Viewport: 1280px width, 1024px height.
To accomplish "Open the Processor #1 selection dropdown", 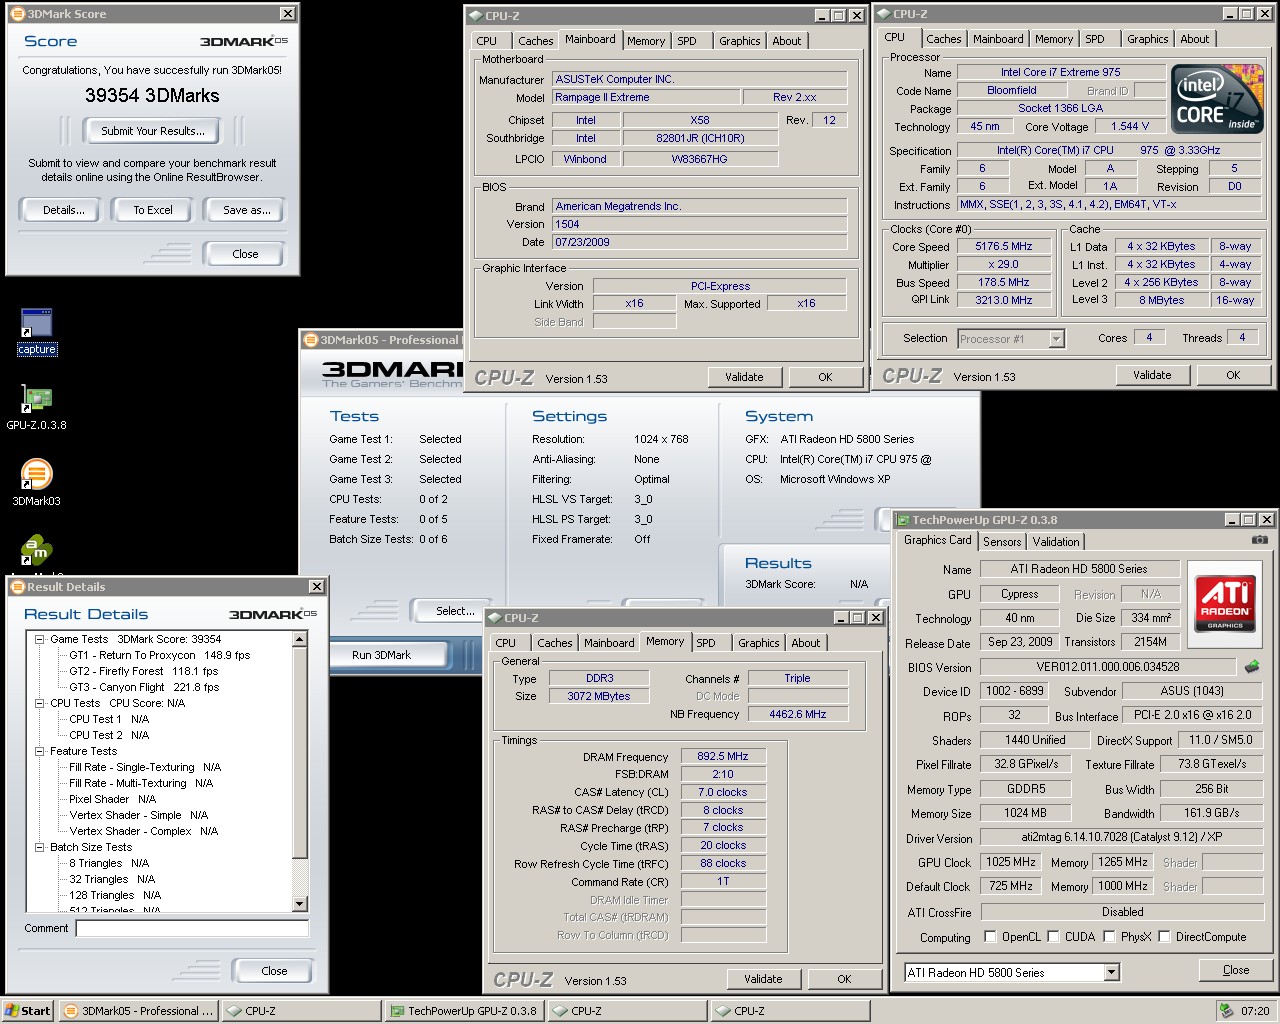I will [1056, 339].
